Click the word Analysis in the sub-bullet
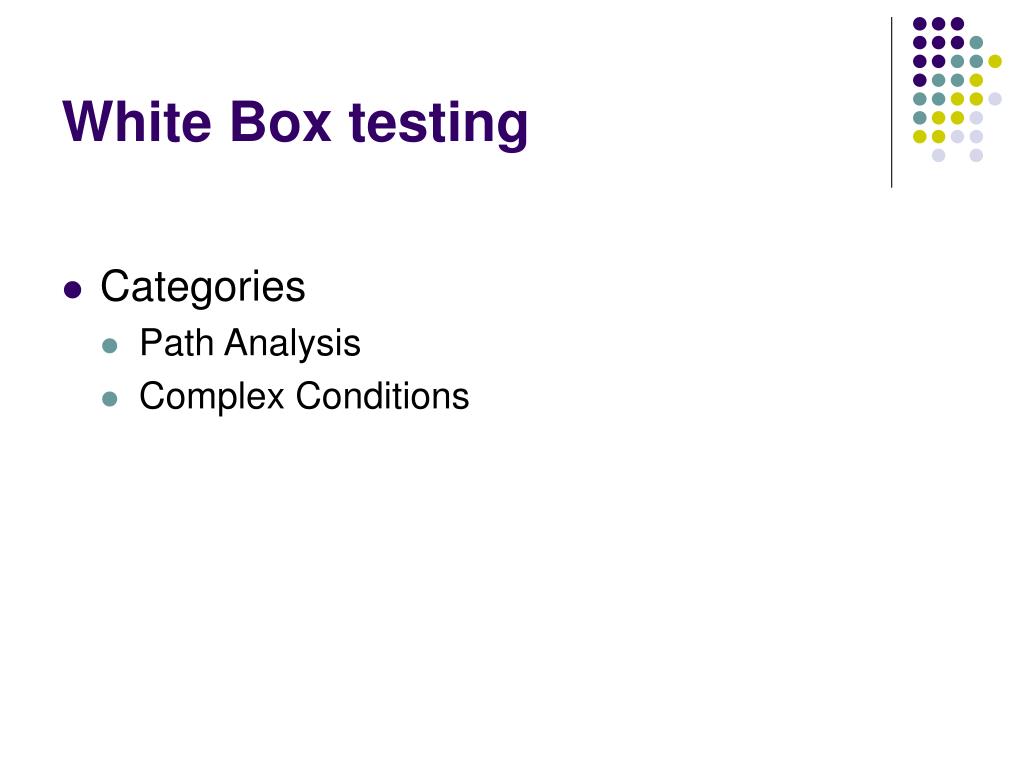The height and width of the screenshot is (768, 1024). [292, 344]
